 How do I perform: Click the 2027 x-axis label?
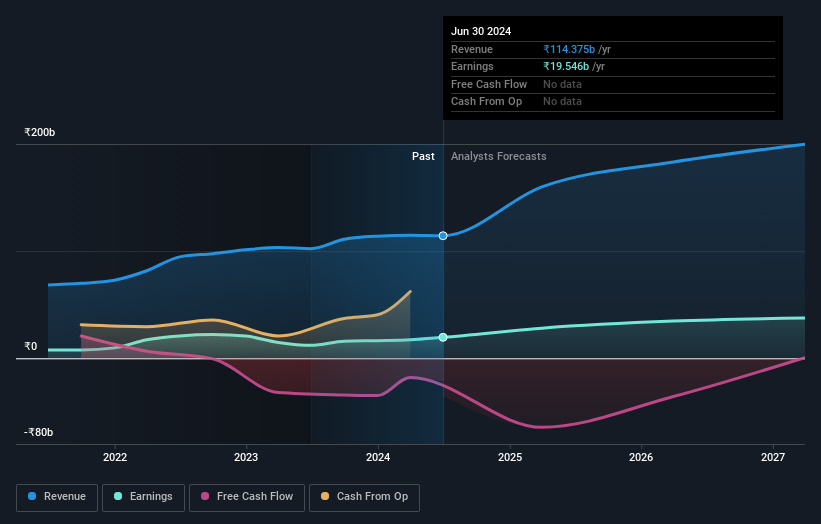pyautogui.click(x=773, y=458)
